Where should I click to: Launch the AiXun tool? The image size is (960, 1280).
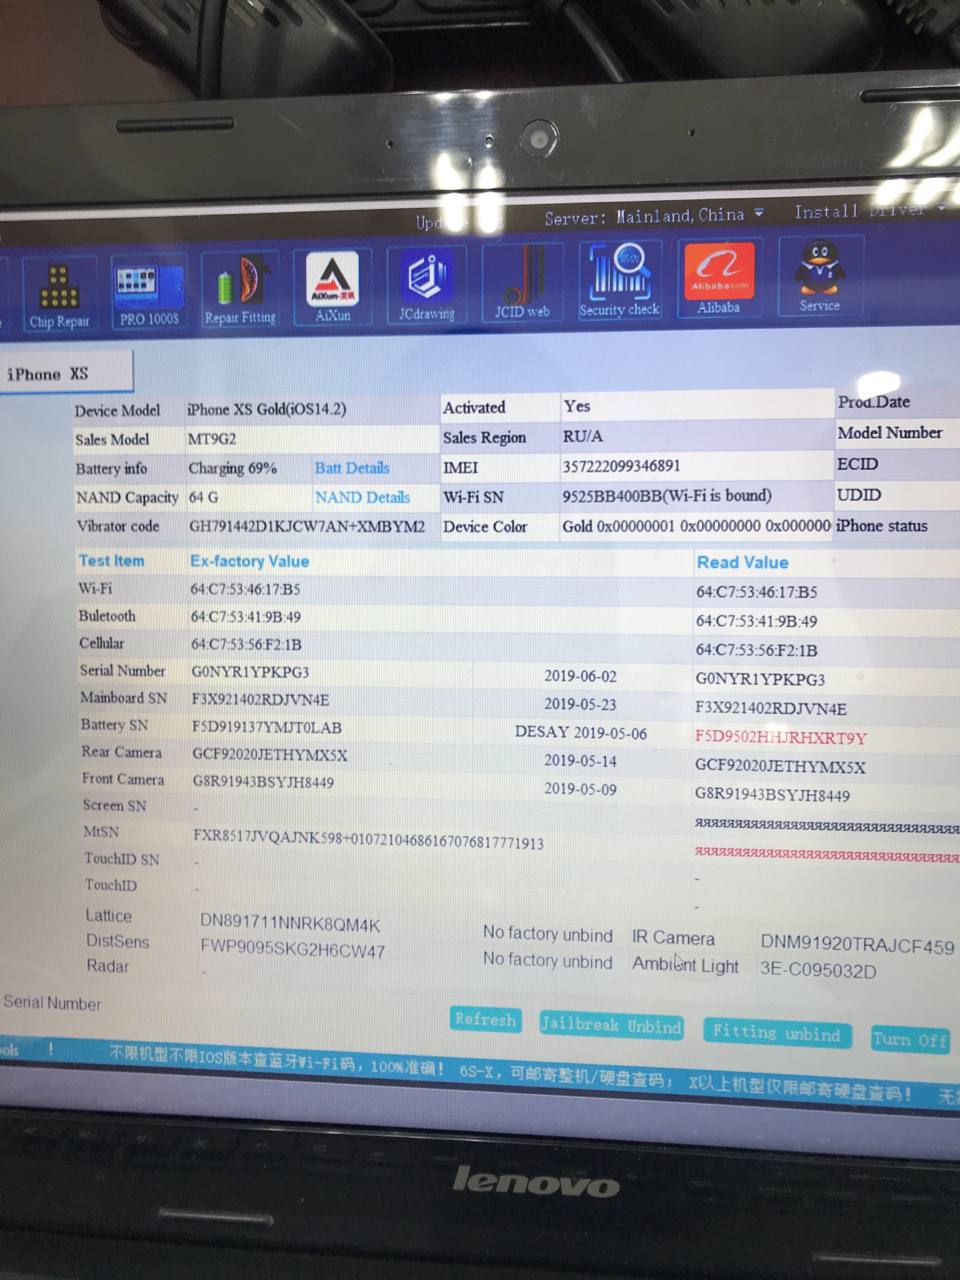[332, 288]
